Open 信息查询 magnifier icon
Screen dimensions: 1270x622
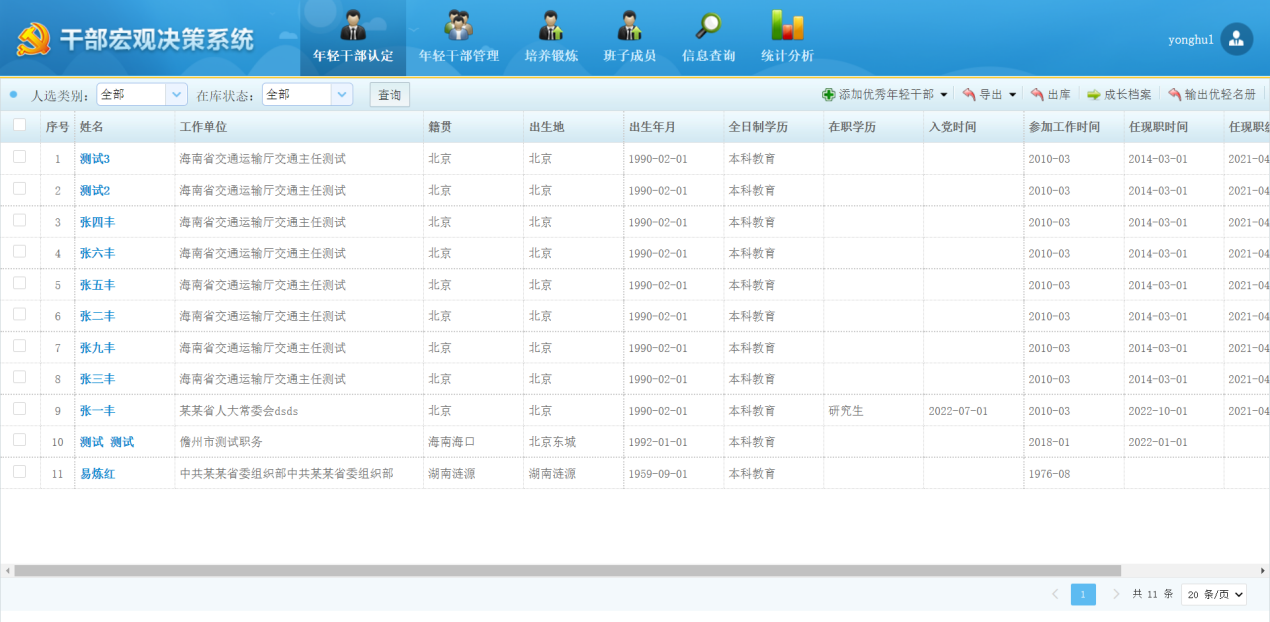708,25
